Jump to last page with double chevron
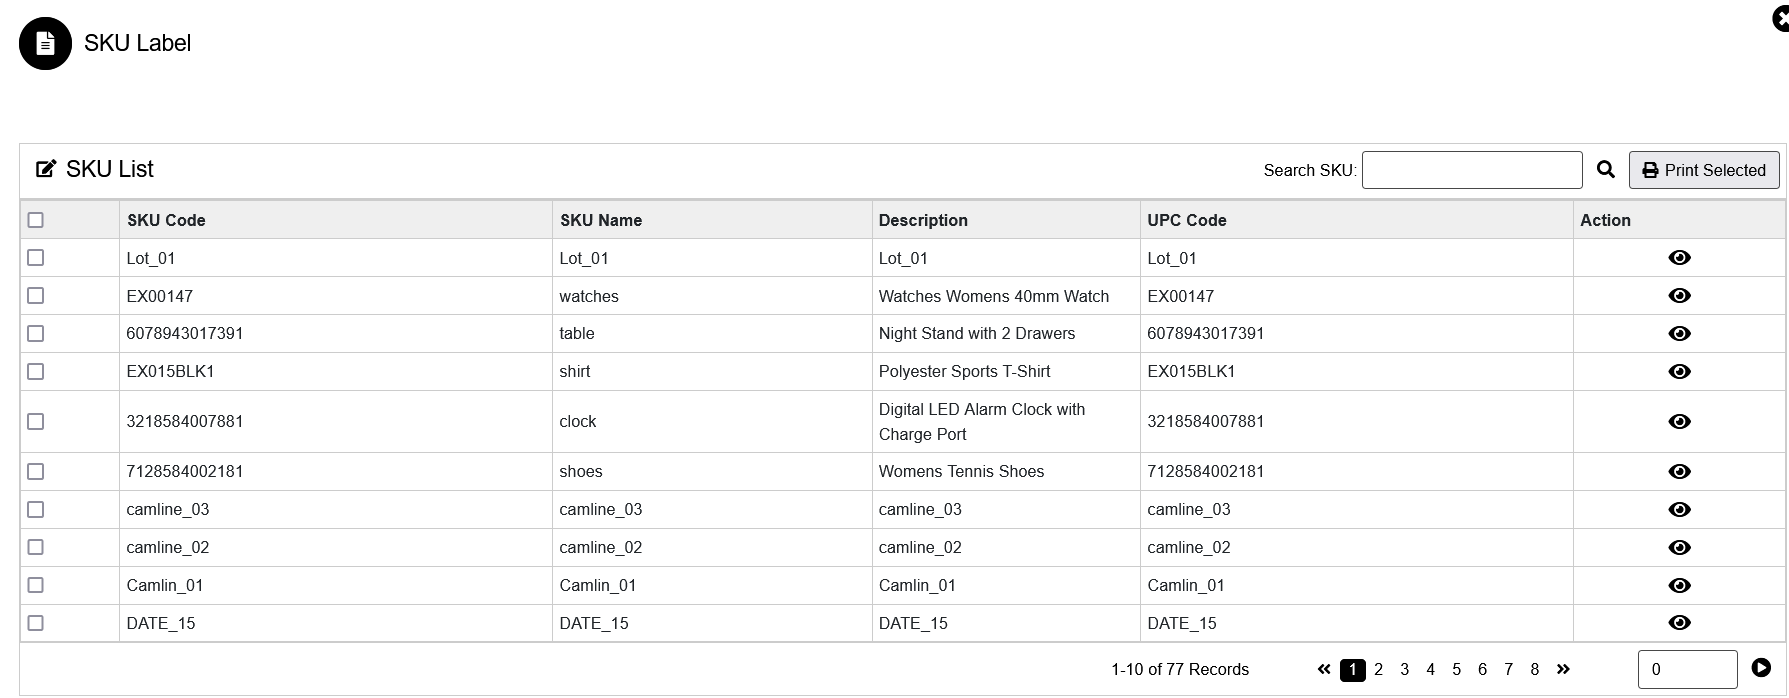1789x698 pixels. pyautogui.click(x=1563, y=670)
